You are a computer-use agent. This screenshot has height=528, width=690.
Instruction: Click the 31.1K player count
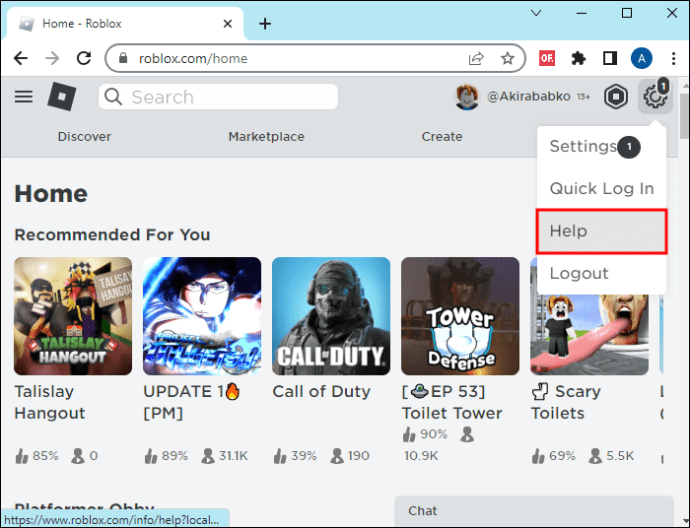coord(225,456)
